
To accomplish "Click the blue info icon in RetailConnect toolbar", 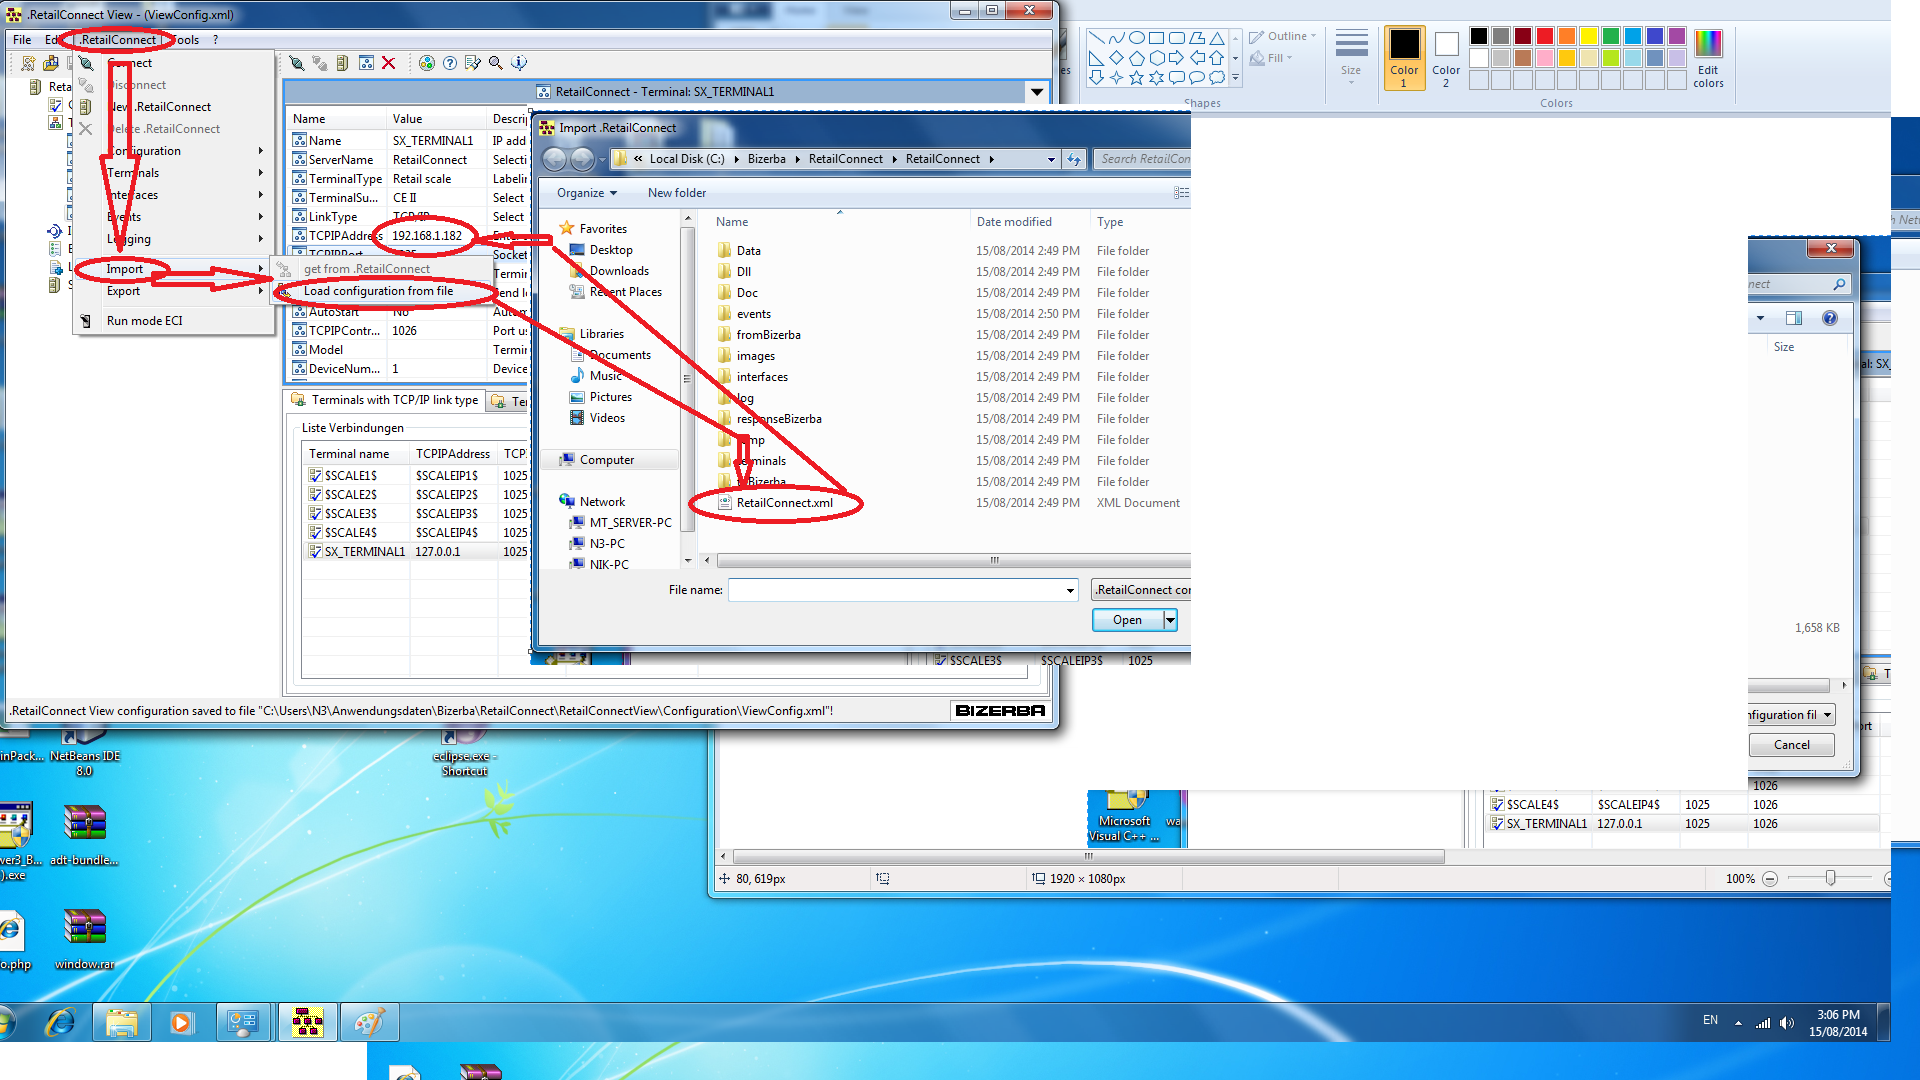I will pyautogui.click(x=519, y=63).
